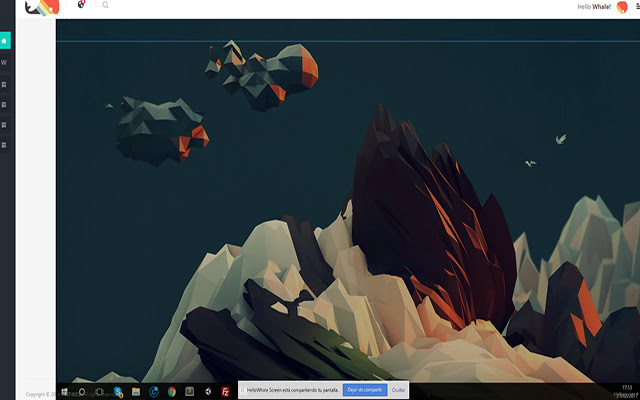Click the HelloWhale whale logo
The width and height of the screenshot is (640, 400).
[42, 7]
